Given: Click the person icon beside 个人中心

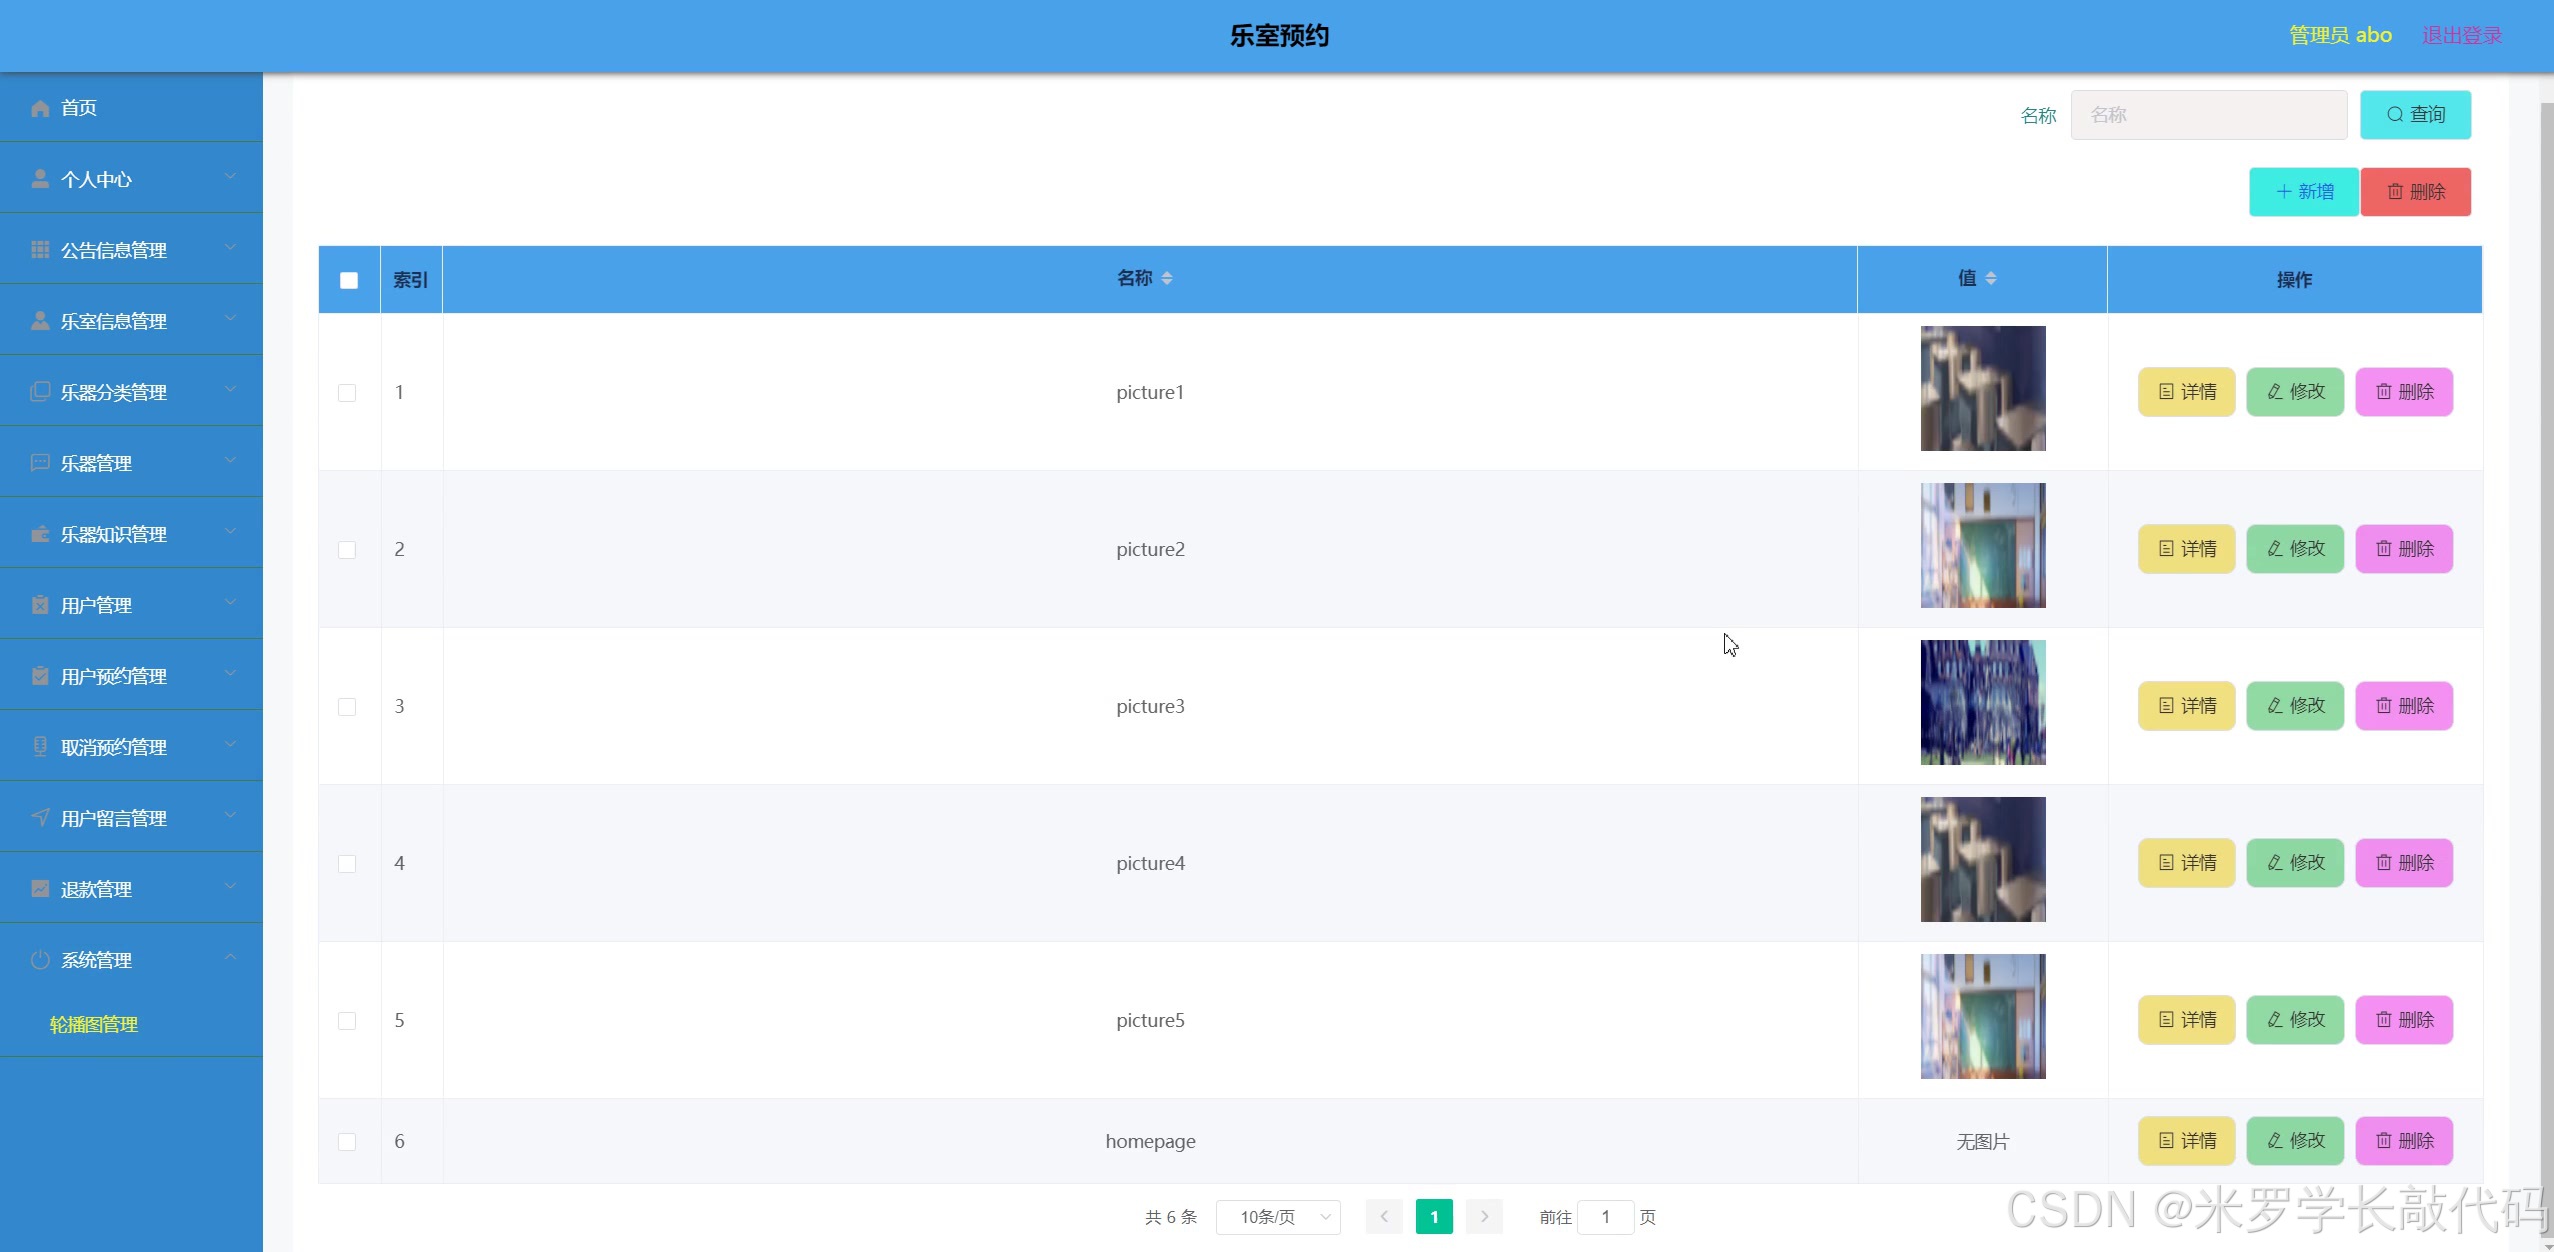Looking at the screenshot, I should [40, 179].
